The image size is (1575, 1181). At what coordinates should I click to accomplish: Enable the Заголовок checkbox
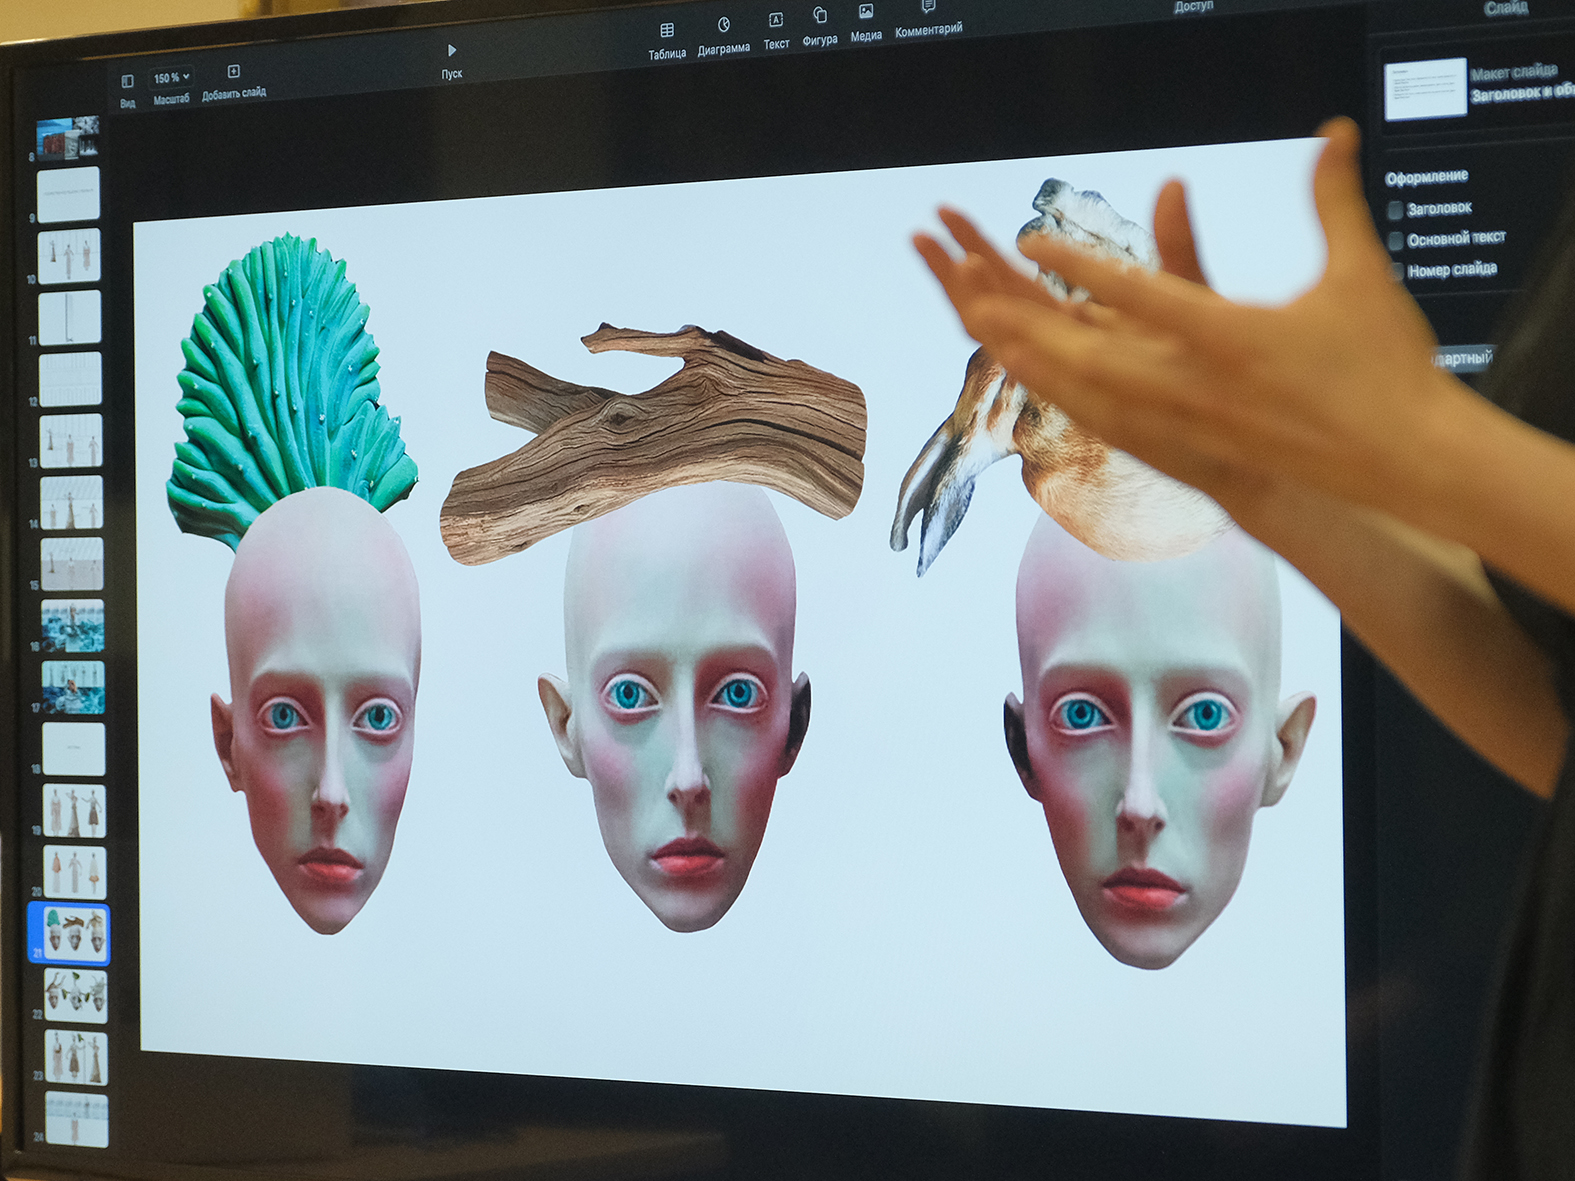point(1396,210)
